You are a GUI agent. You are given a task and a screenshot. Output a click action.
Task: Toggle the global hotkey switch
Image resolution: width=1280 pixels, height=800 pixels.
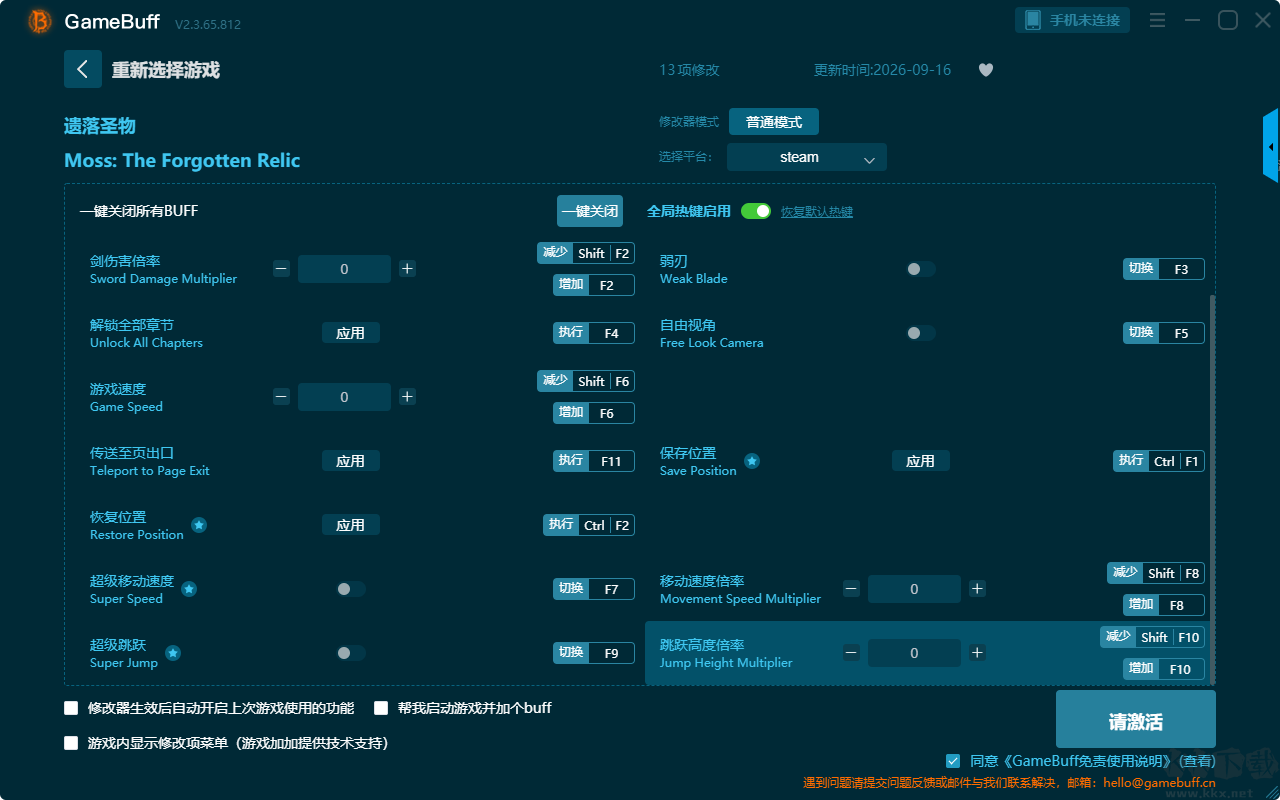[x=756, y=211]
